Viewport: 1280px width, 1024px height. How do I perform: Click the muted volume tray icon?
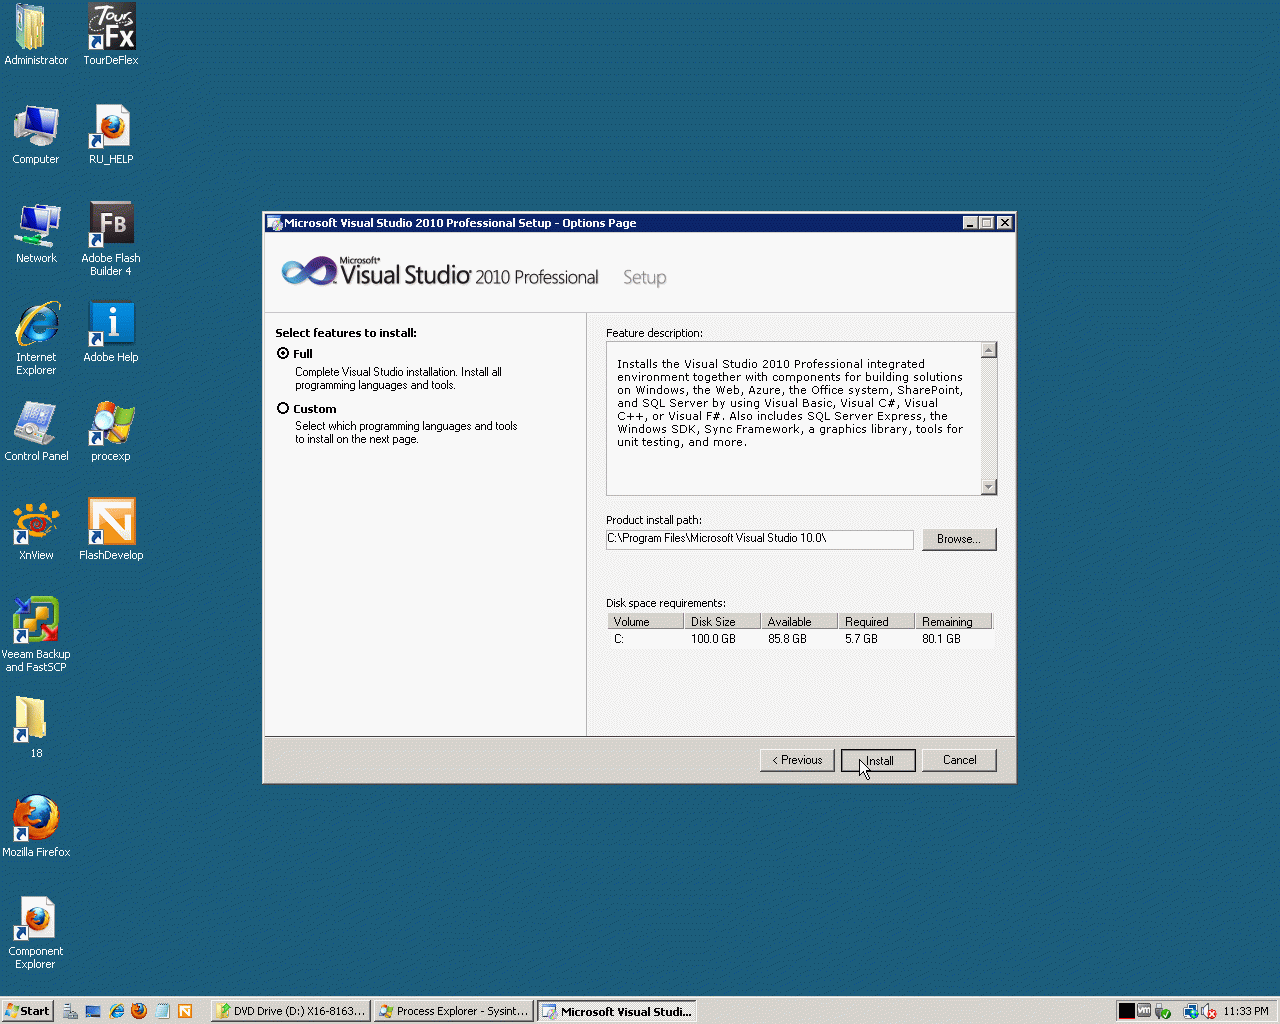point(1208,1011)
